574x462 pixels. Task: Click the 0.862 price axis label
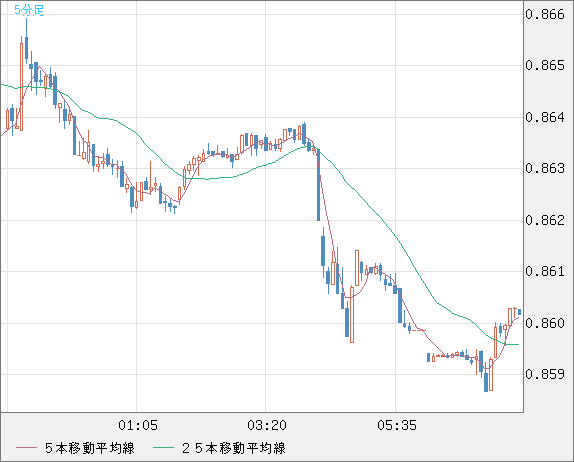coord(545,220)
